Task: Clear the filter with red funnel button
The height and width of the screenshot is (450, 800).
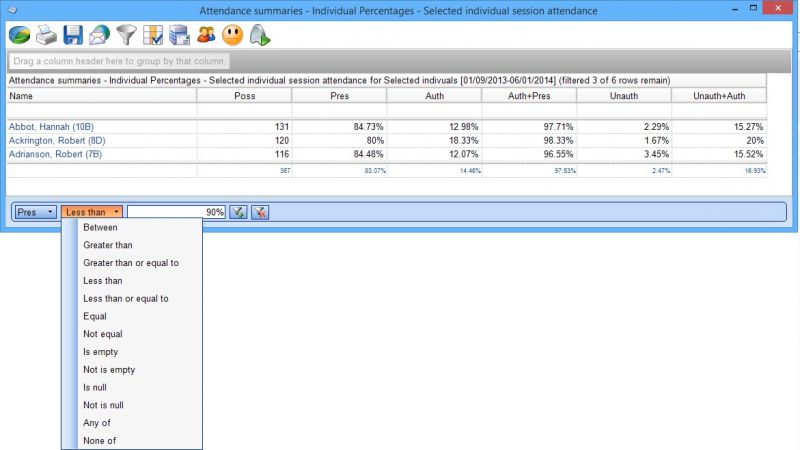Action: (260, 212)
